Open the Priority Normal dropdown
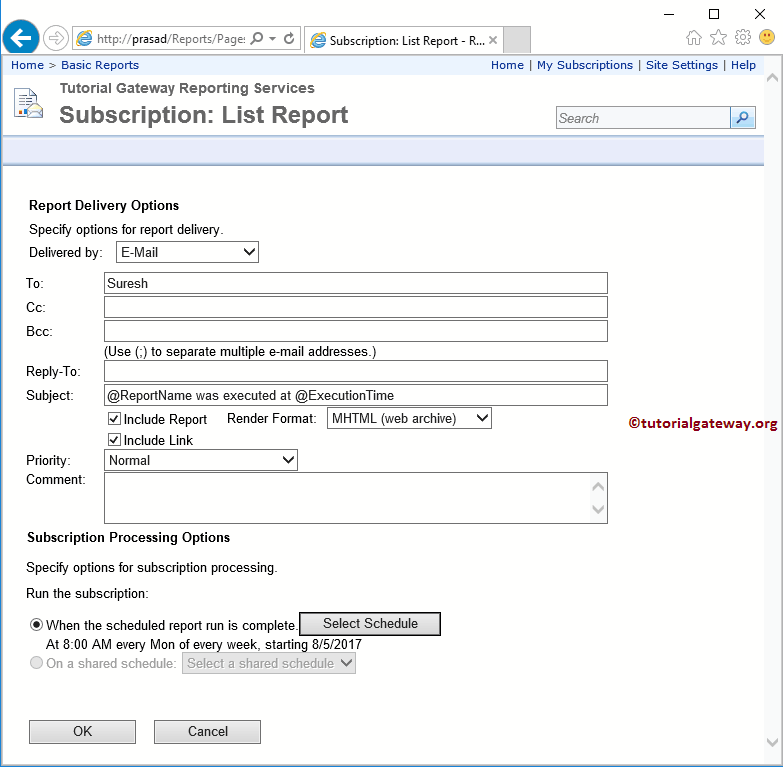The image size is (783, 767). pyautogui.click(x=201, y=460)
